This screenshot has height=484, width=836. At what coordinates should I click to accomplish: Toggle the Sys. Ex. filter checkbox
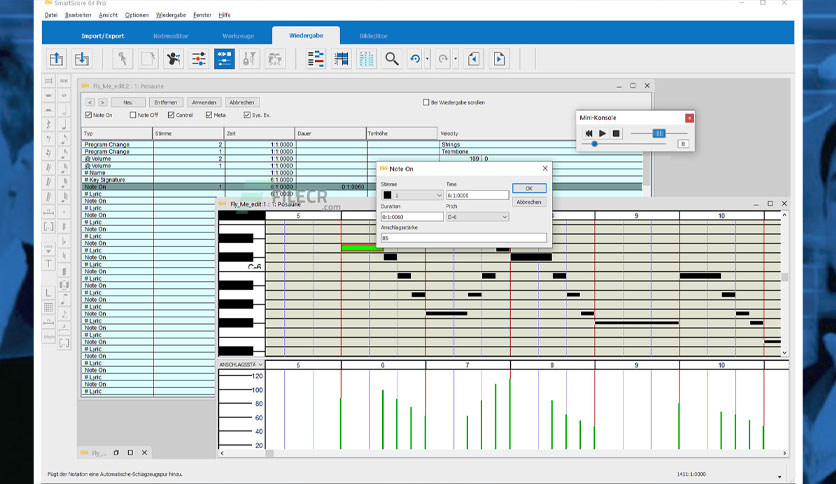tap(247, 115)
